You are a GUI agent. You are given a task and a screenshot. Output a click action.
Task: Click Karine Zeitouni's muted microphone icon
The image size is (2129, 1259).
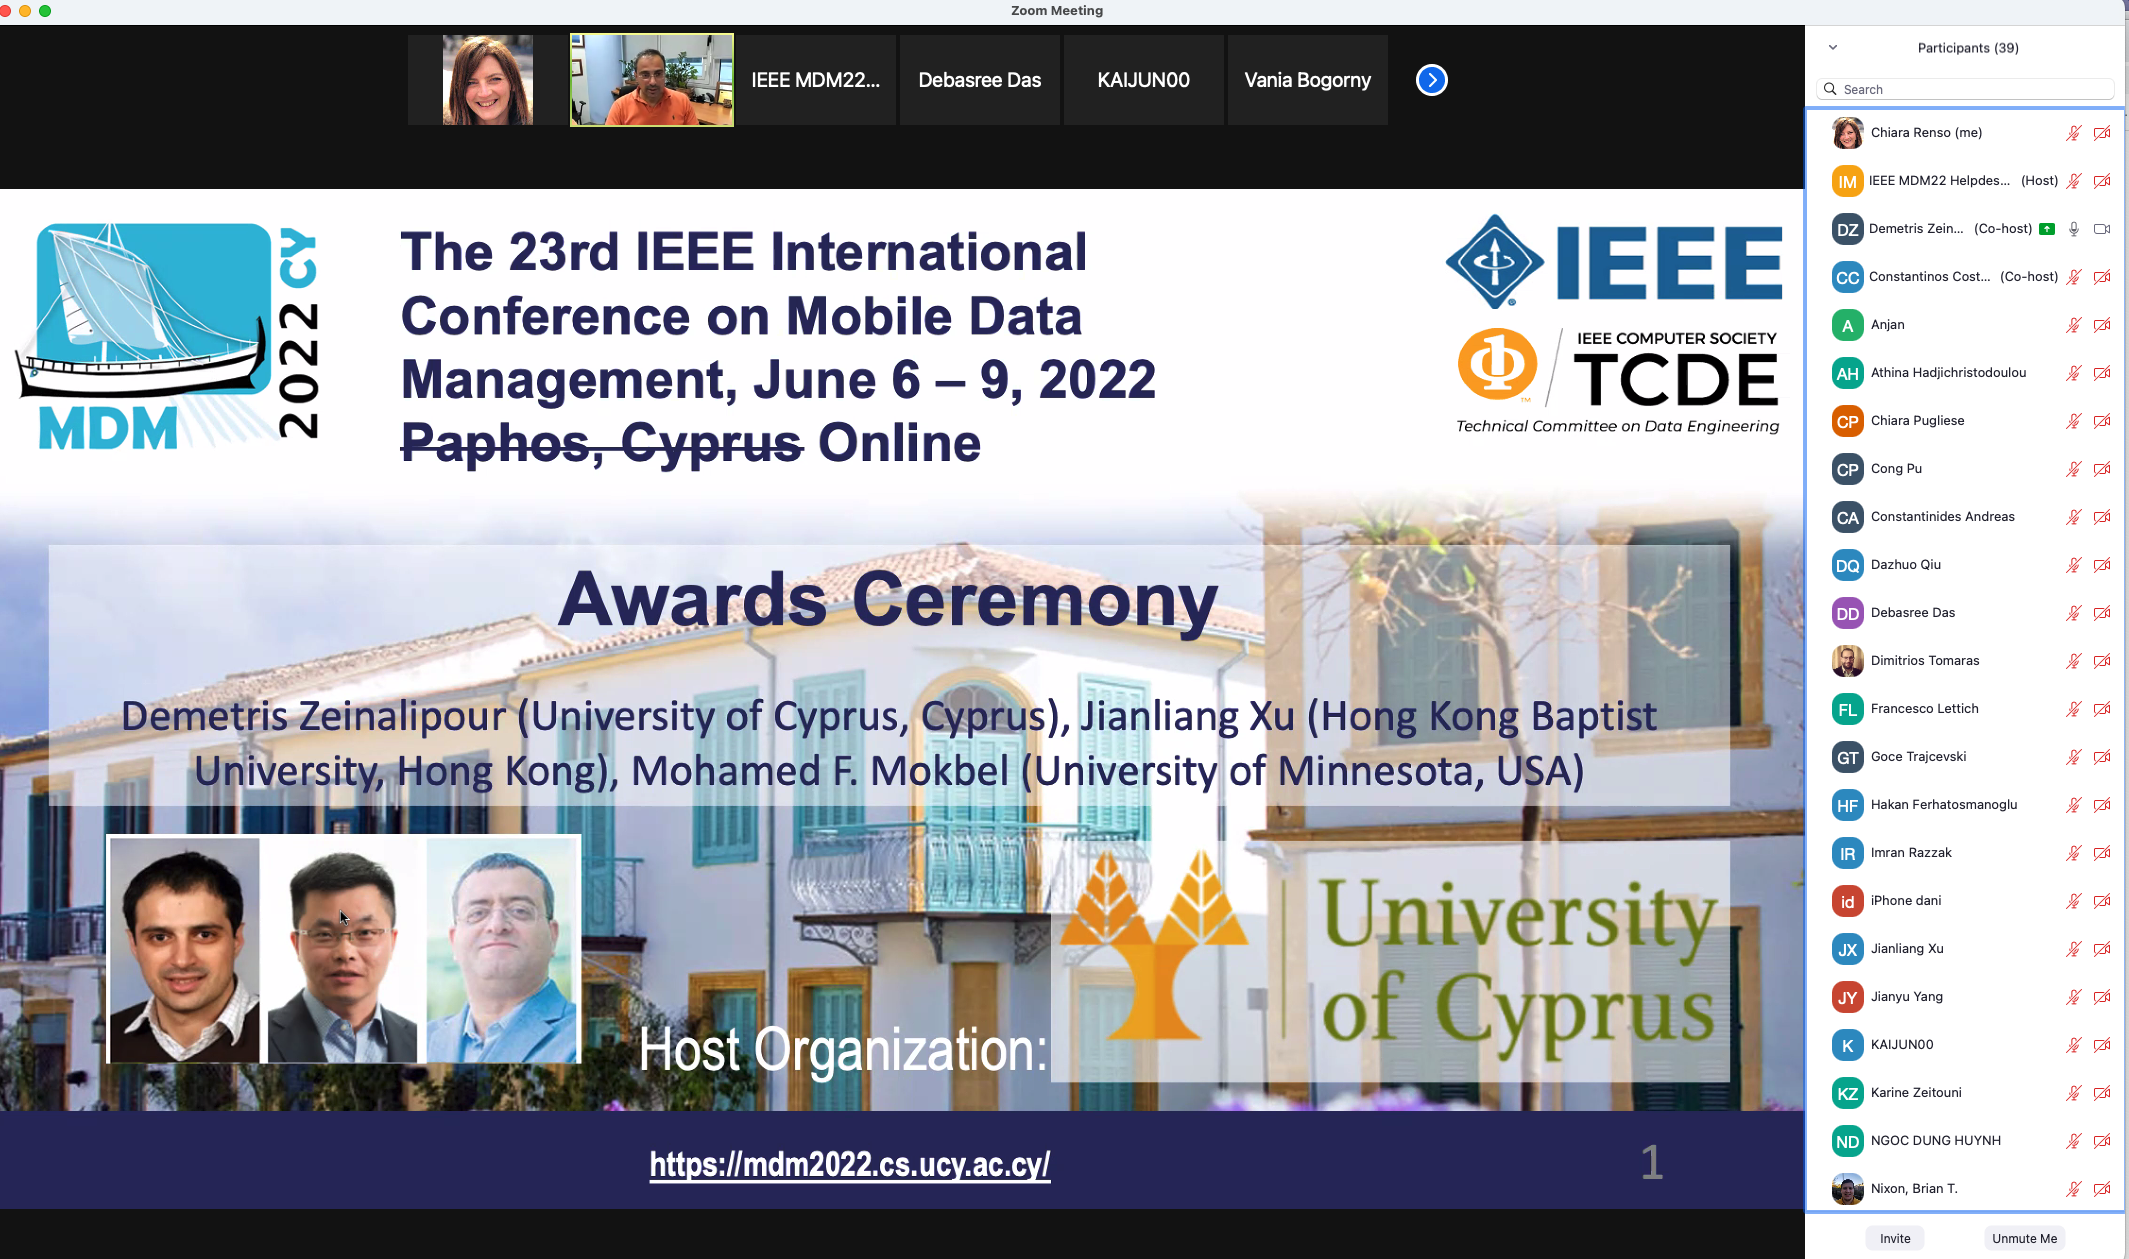click(x=2074, y=1093)
